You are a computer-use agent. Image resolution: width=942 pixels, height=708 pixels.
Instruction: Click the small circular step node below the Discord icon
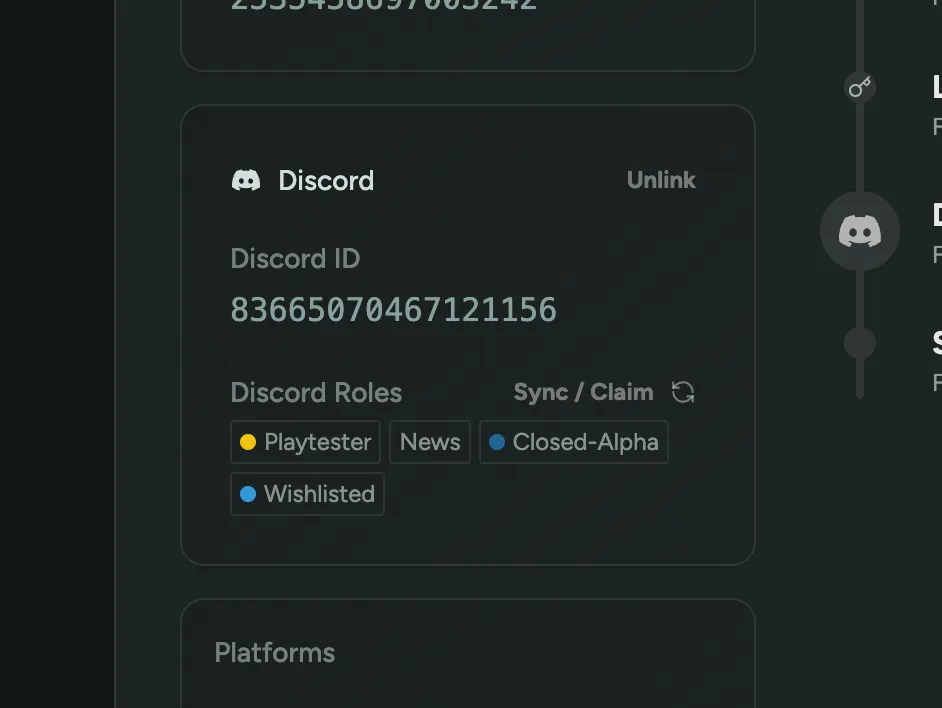(x=858, y=342)
